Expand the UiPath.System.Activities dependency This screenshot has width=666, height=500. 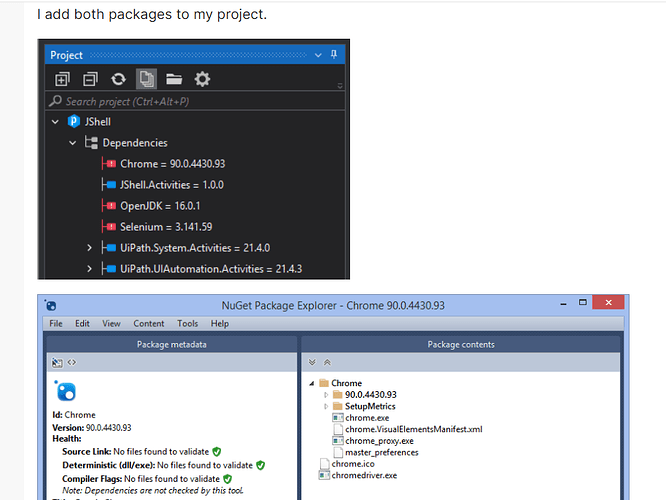89,248
